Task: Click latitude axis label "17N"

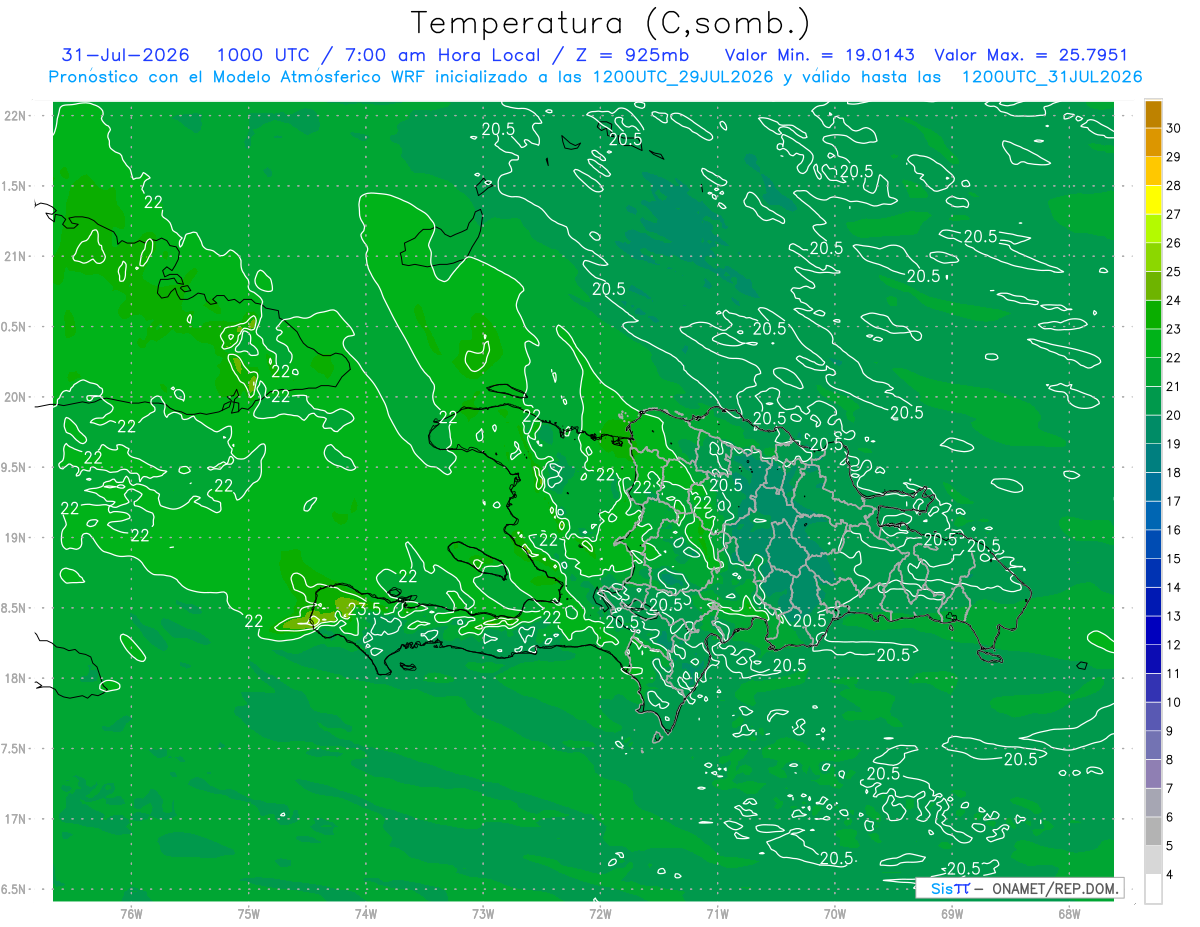Action: click(14, 819)
